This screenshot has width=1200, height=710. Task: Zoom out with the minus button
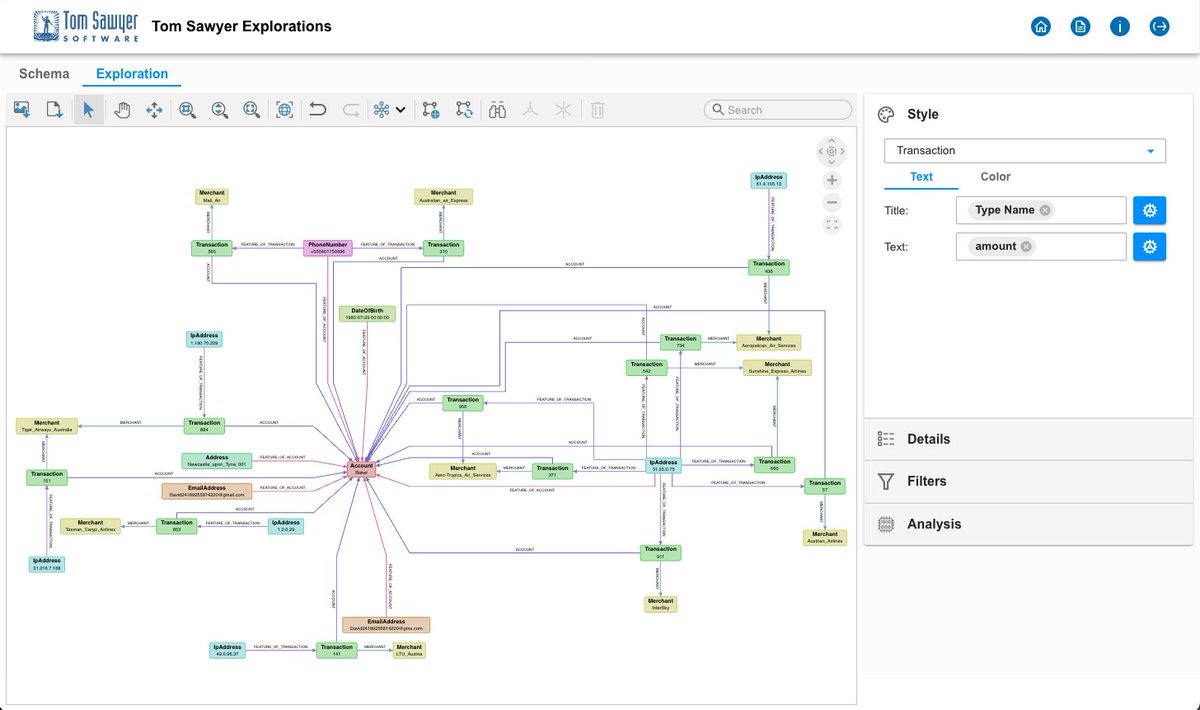(832, 203)
